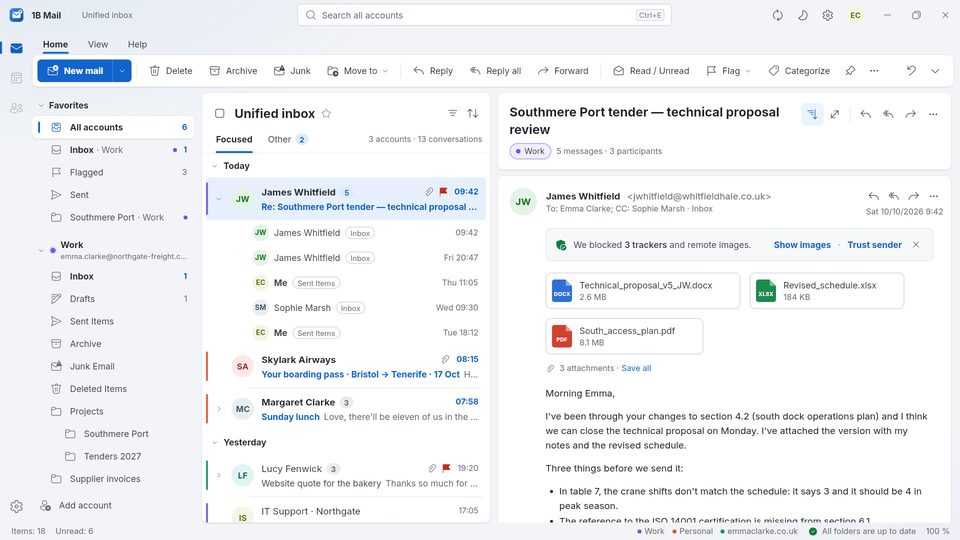Change sort order with the arrows icon
960x540 pixels.
(473, 113)
